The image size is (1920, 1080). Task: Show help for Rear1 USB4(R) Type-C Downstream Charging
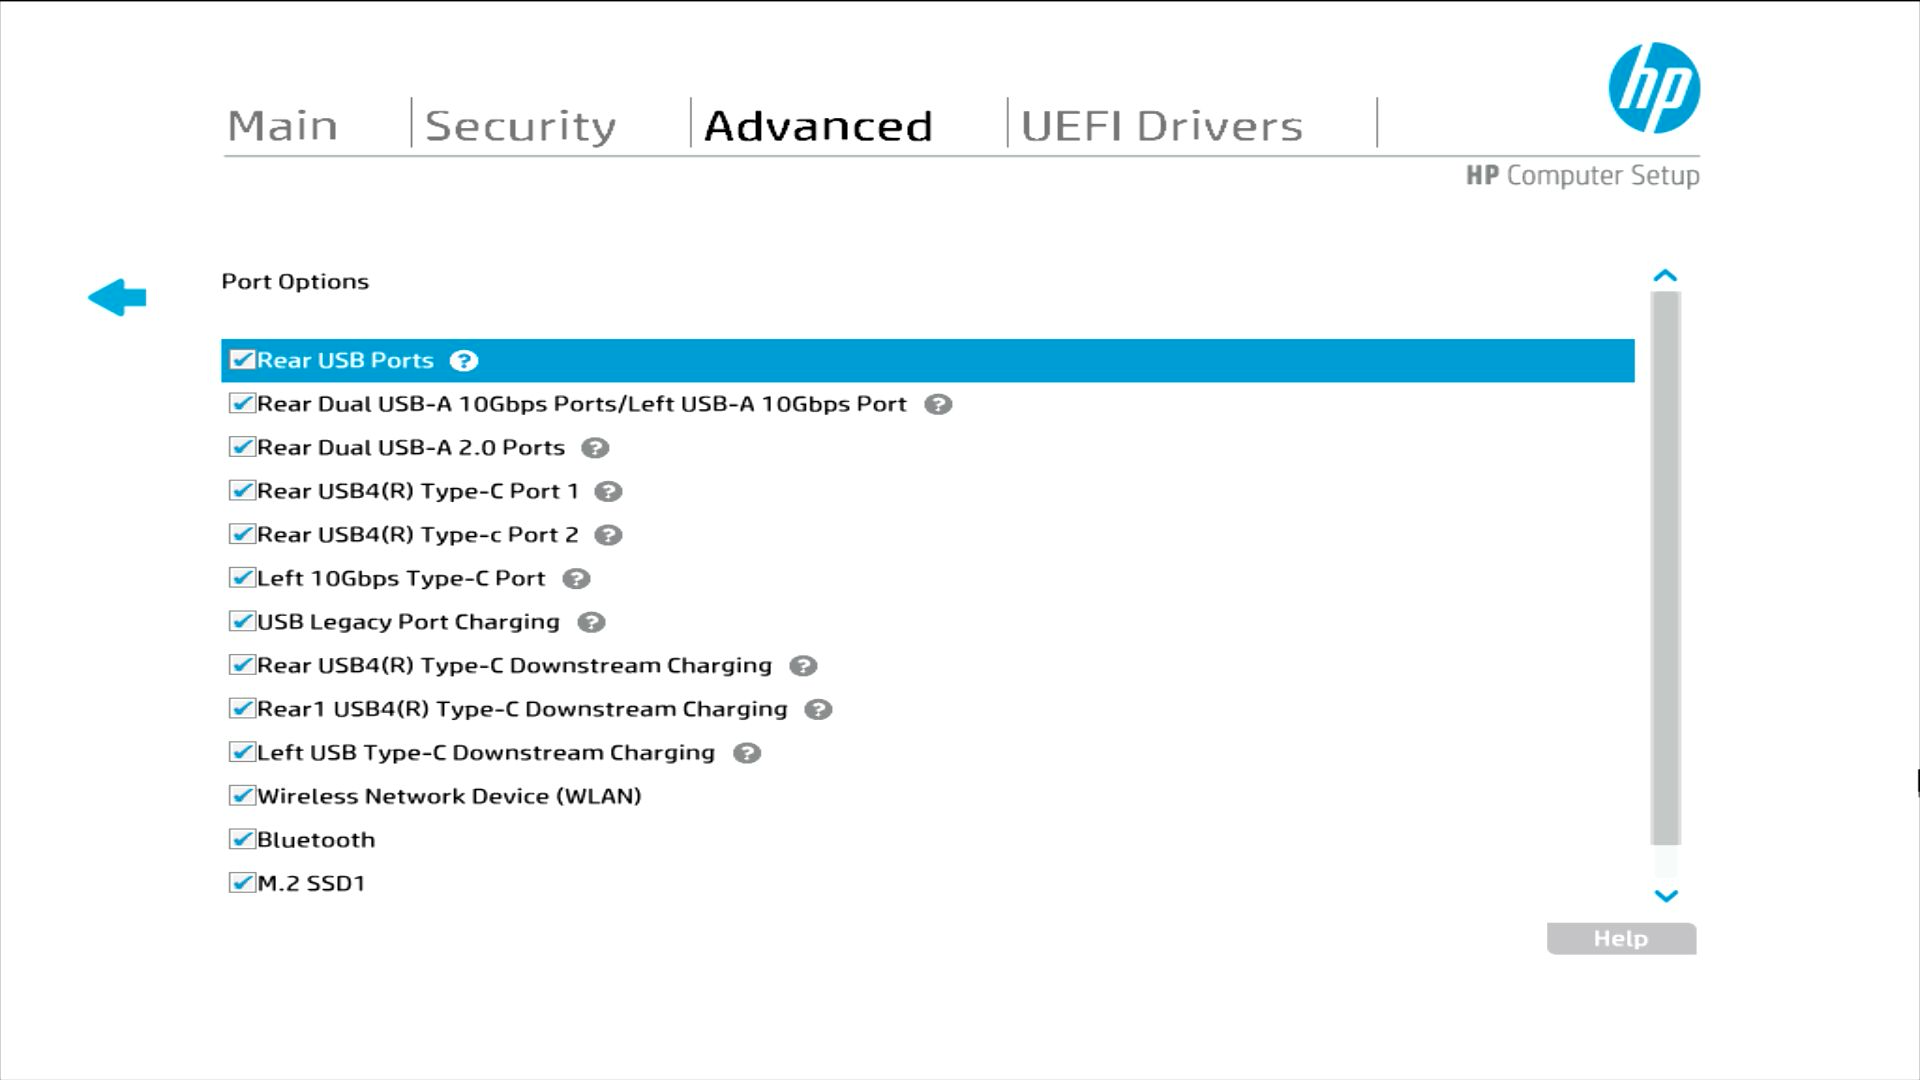pyautogui.click(x=818, y=709)
